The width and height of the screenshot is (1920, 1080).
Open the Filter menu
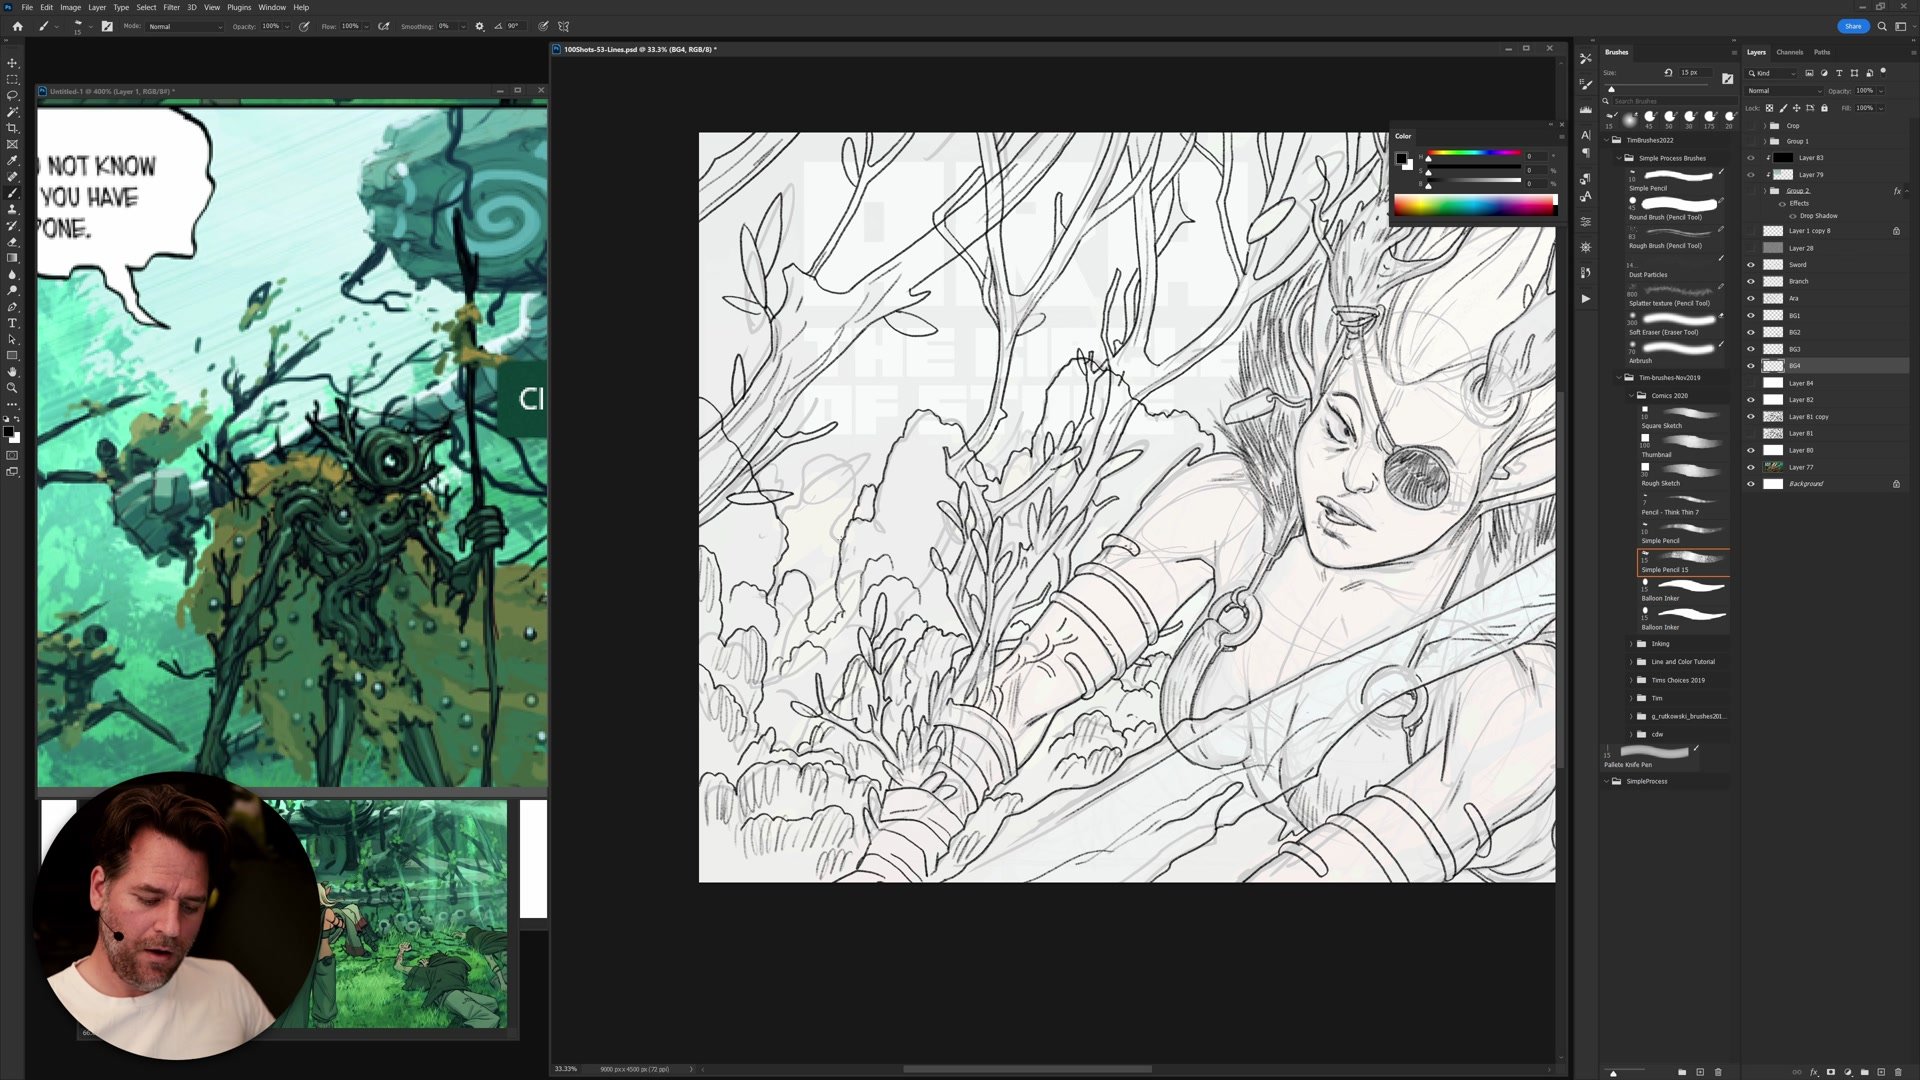tap(171, 7)
